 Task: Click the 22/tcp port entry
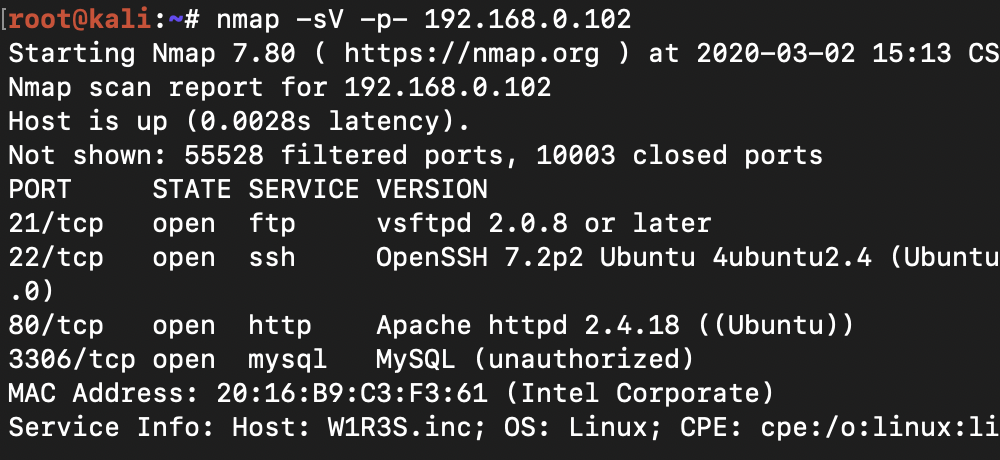pos(56,258)
